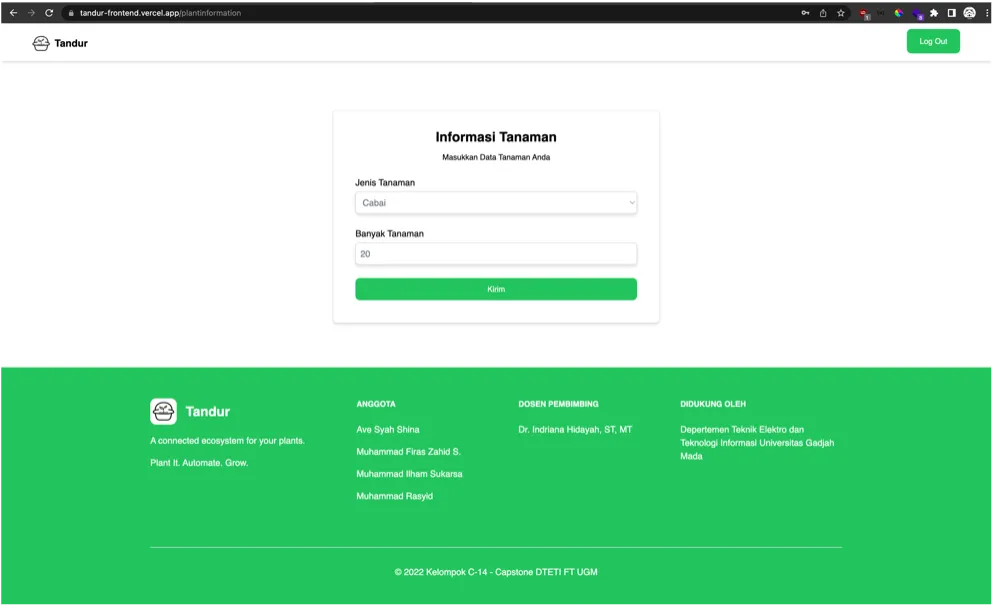Viewport: 996px width, 605px height.
Task: Open the share icon in the address bar
Action: (823, 14)
